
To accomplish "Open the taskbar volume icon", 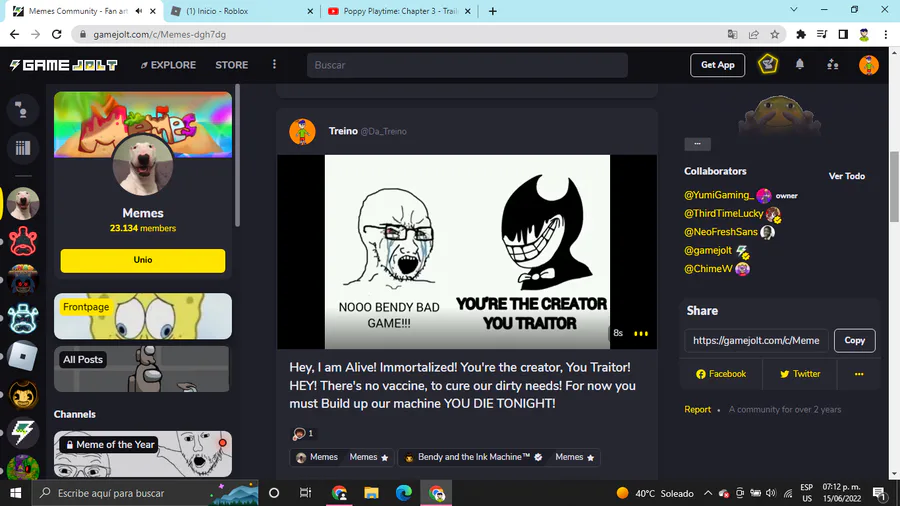I will 771,493.
